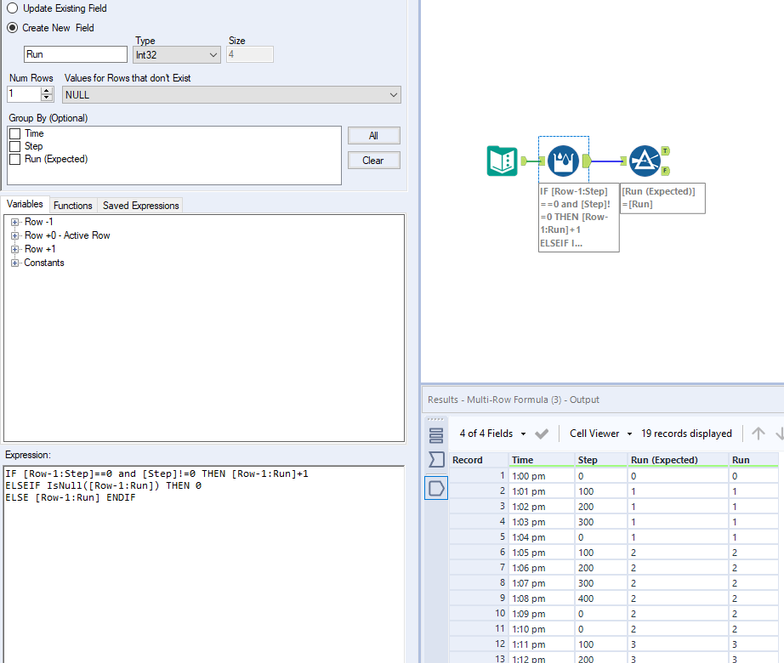
Task: Click the Size field showing 4
Action: coord(250,54)
